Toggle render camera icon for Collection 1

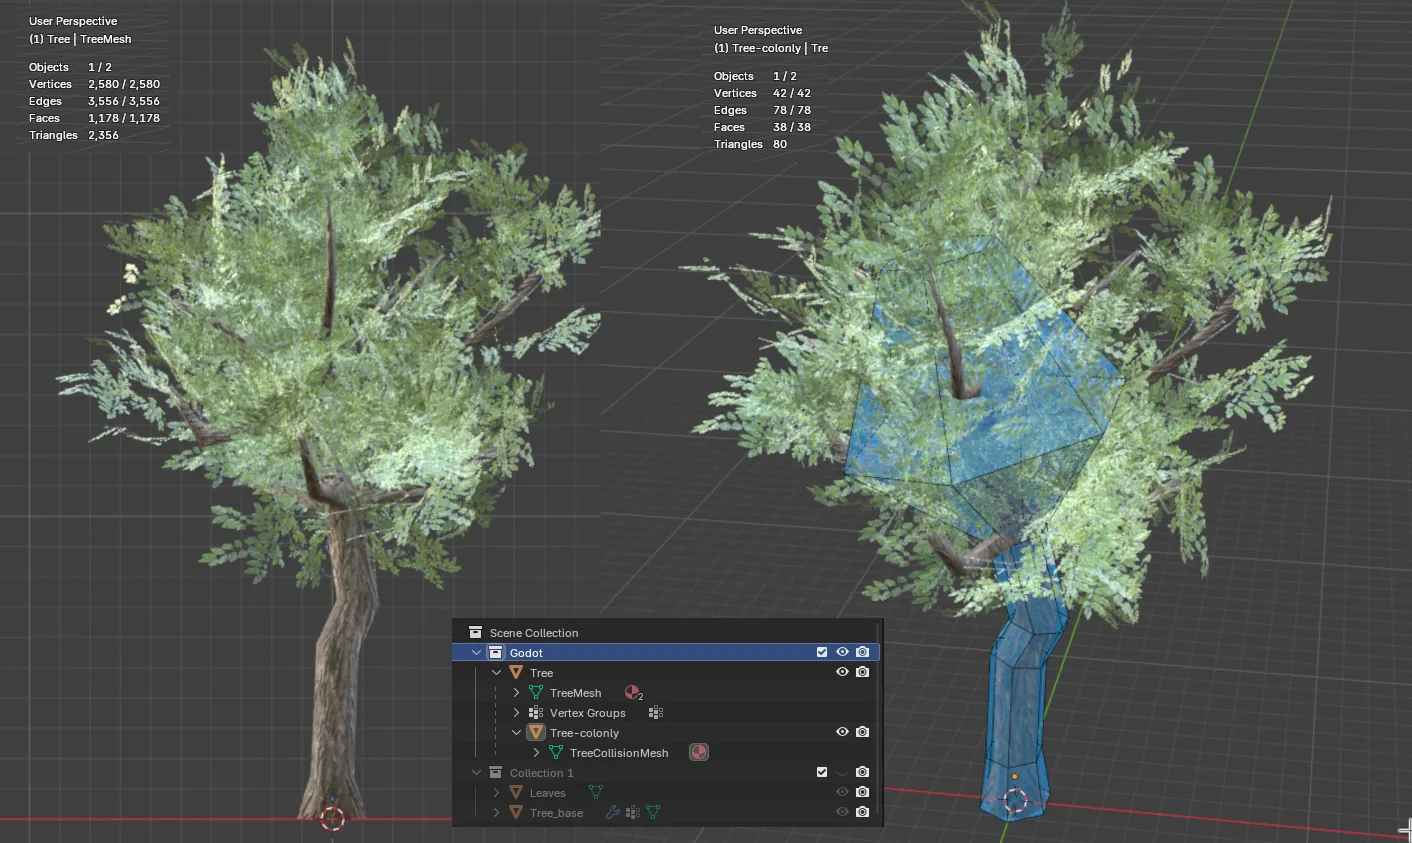click(x=862, y=772)
